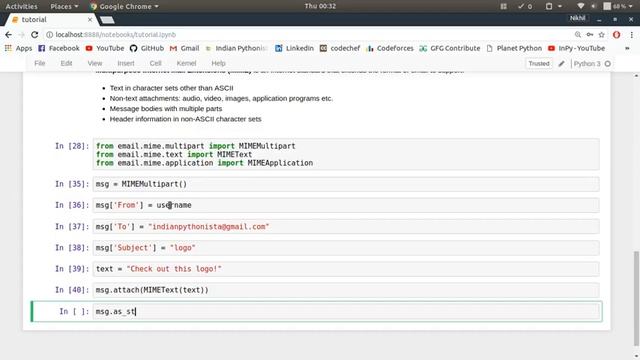The height and width of the screenshot is (360, 640).
Task: Open the Jupyter Insert menu
Action: [x=126, y=63]
